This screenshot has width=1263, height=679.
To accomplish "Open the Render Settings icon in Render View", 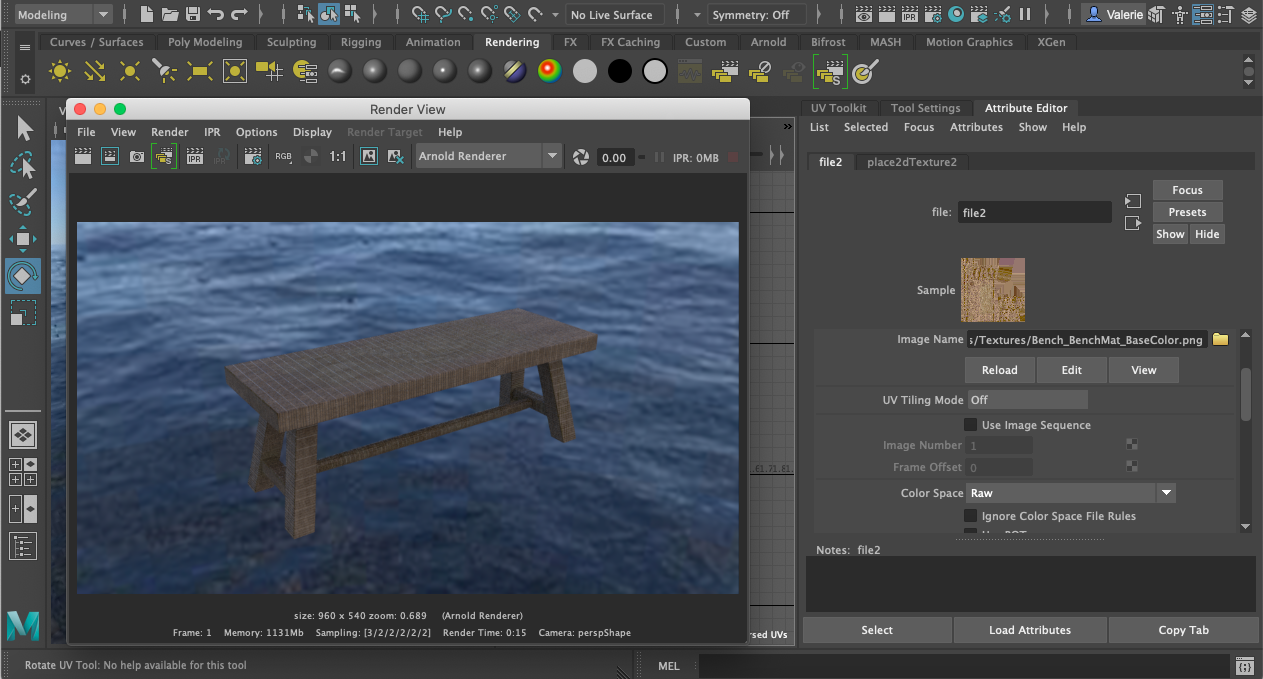I will click(x=253, y=156).
